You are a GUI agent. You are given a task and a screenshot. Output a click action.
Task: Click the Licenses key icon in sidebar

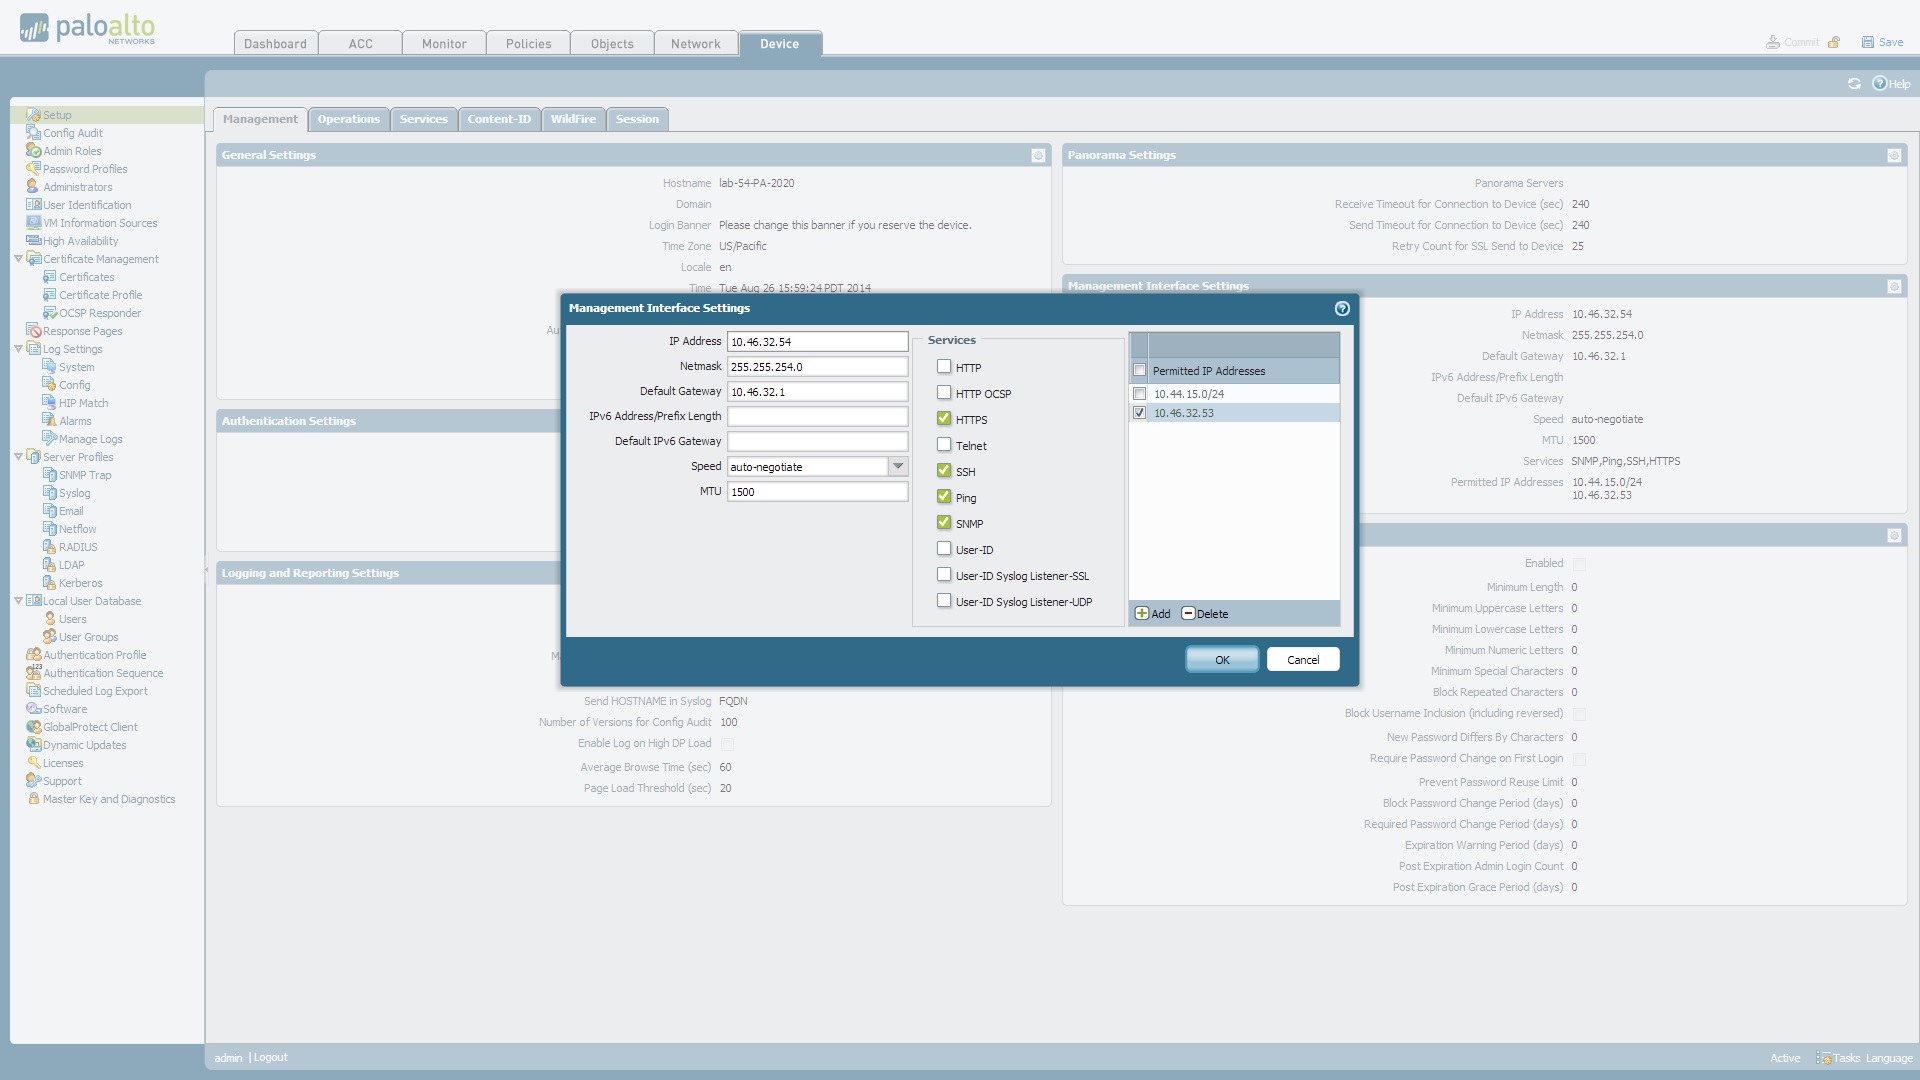coord(33,763)
